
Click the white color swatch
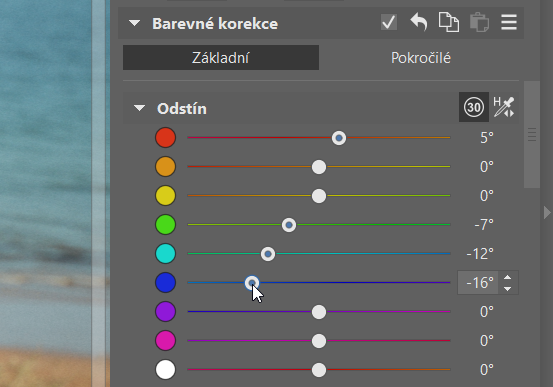(x=165, y=370)
